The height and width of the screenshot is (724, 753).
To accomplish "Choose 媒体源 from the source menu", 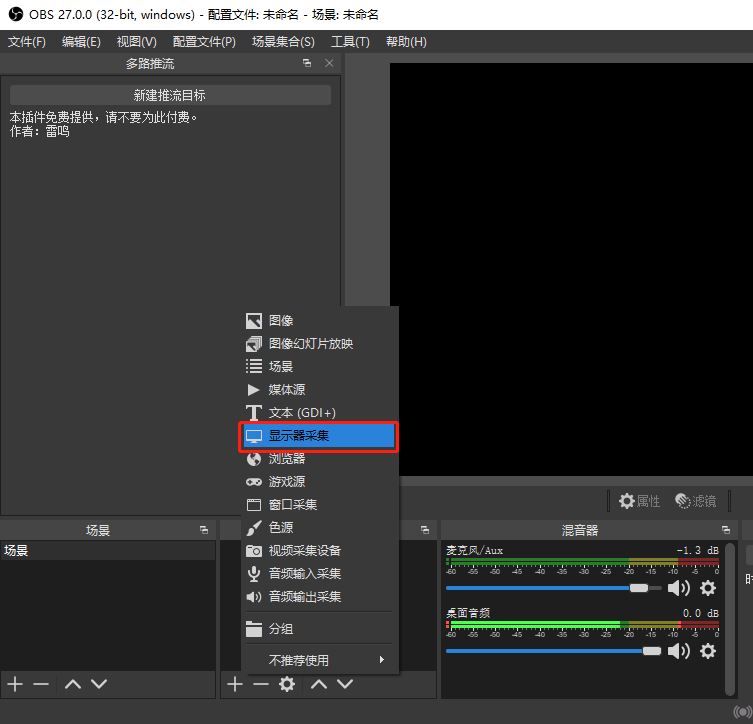I will coord(320,389).
